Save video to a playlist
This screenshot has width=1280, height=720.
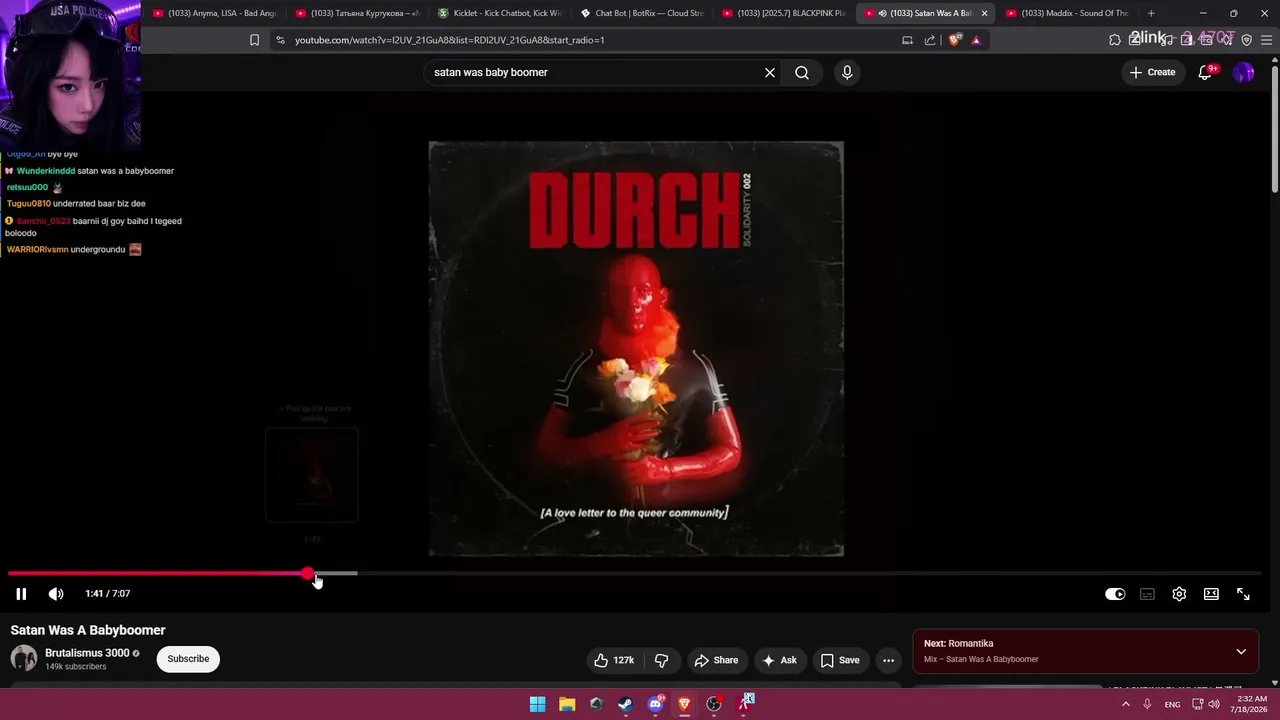[840, 660]
